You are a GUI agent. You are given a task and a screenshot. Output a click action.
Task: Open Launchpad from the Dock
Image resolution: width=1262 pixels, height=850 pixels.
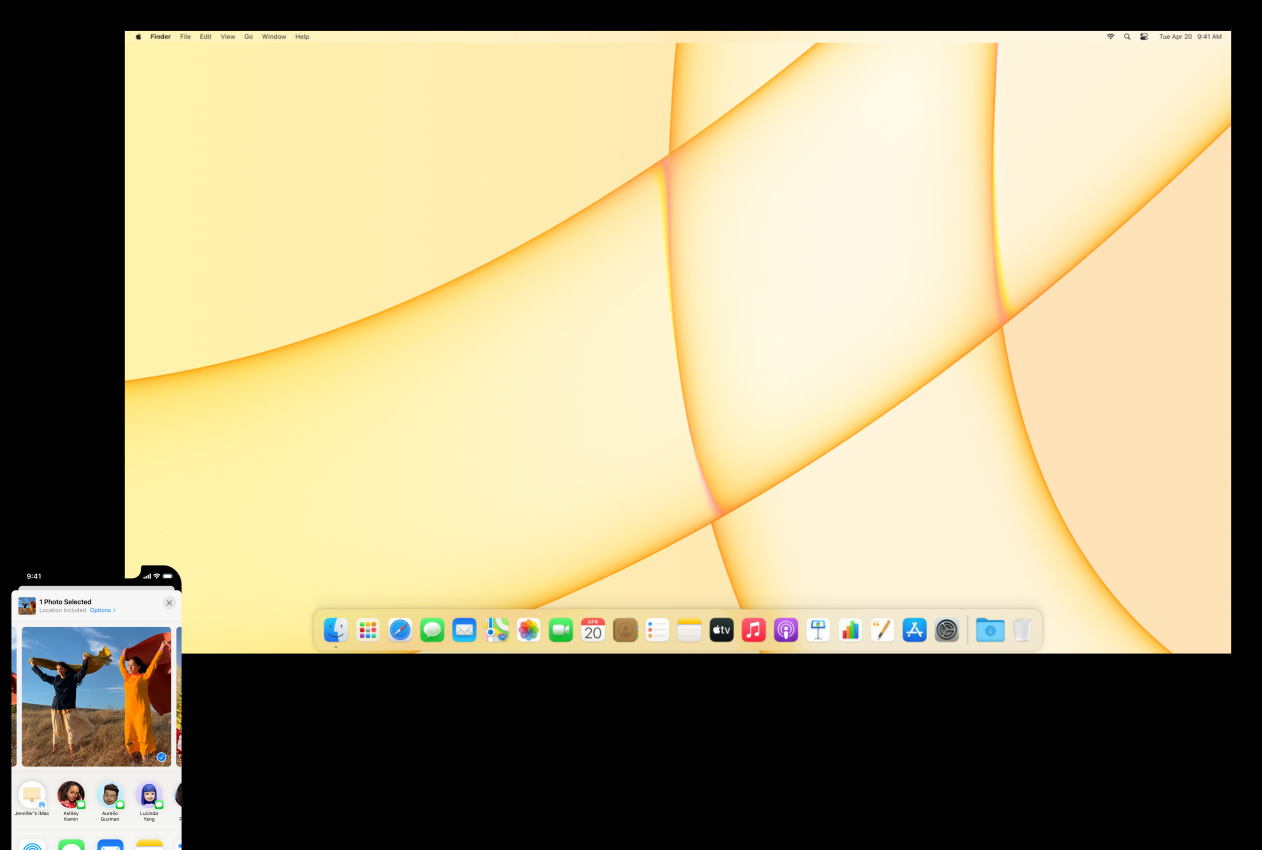[368, 630]
